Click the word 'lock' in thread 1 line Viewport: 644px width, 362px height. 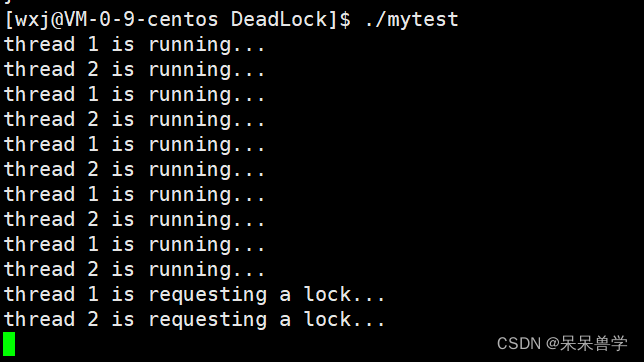click(x=327, y=294)
